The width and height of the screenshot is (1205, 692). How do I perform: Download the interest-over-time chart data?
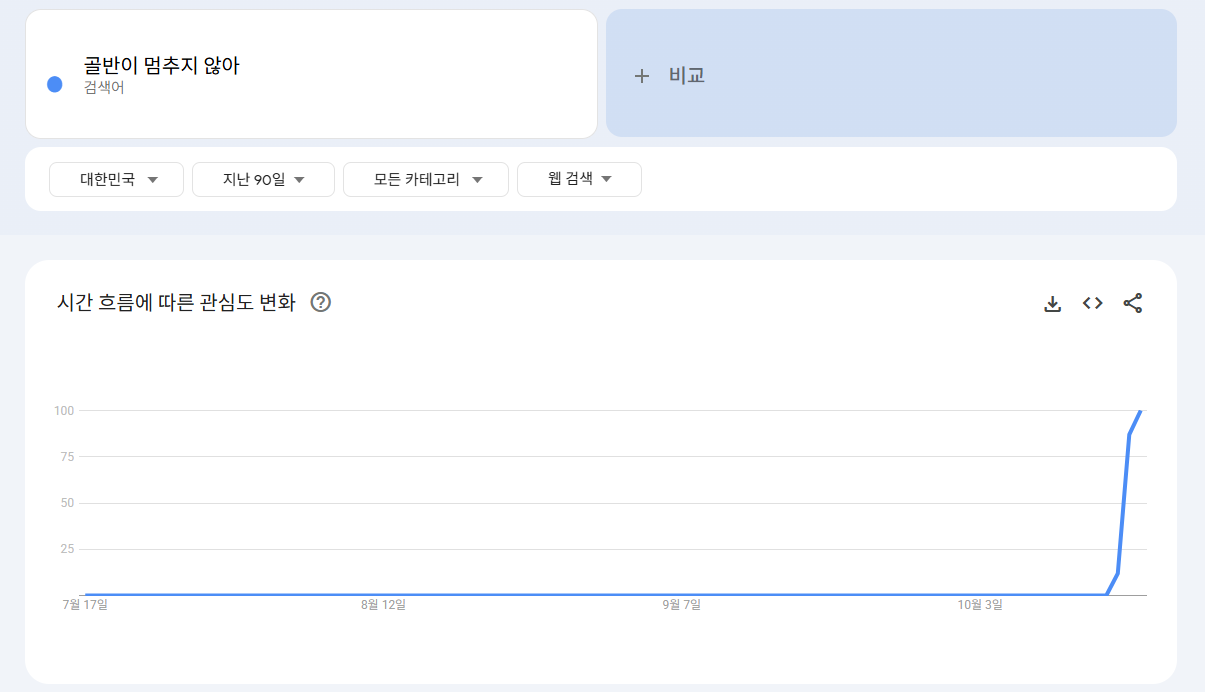pyautogui.click(x=1052, y=303)
